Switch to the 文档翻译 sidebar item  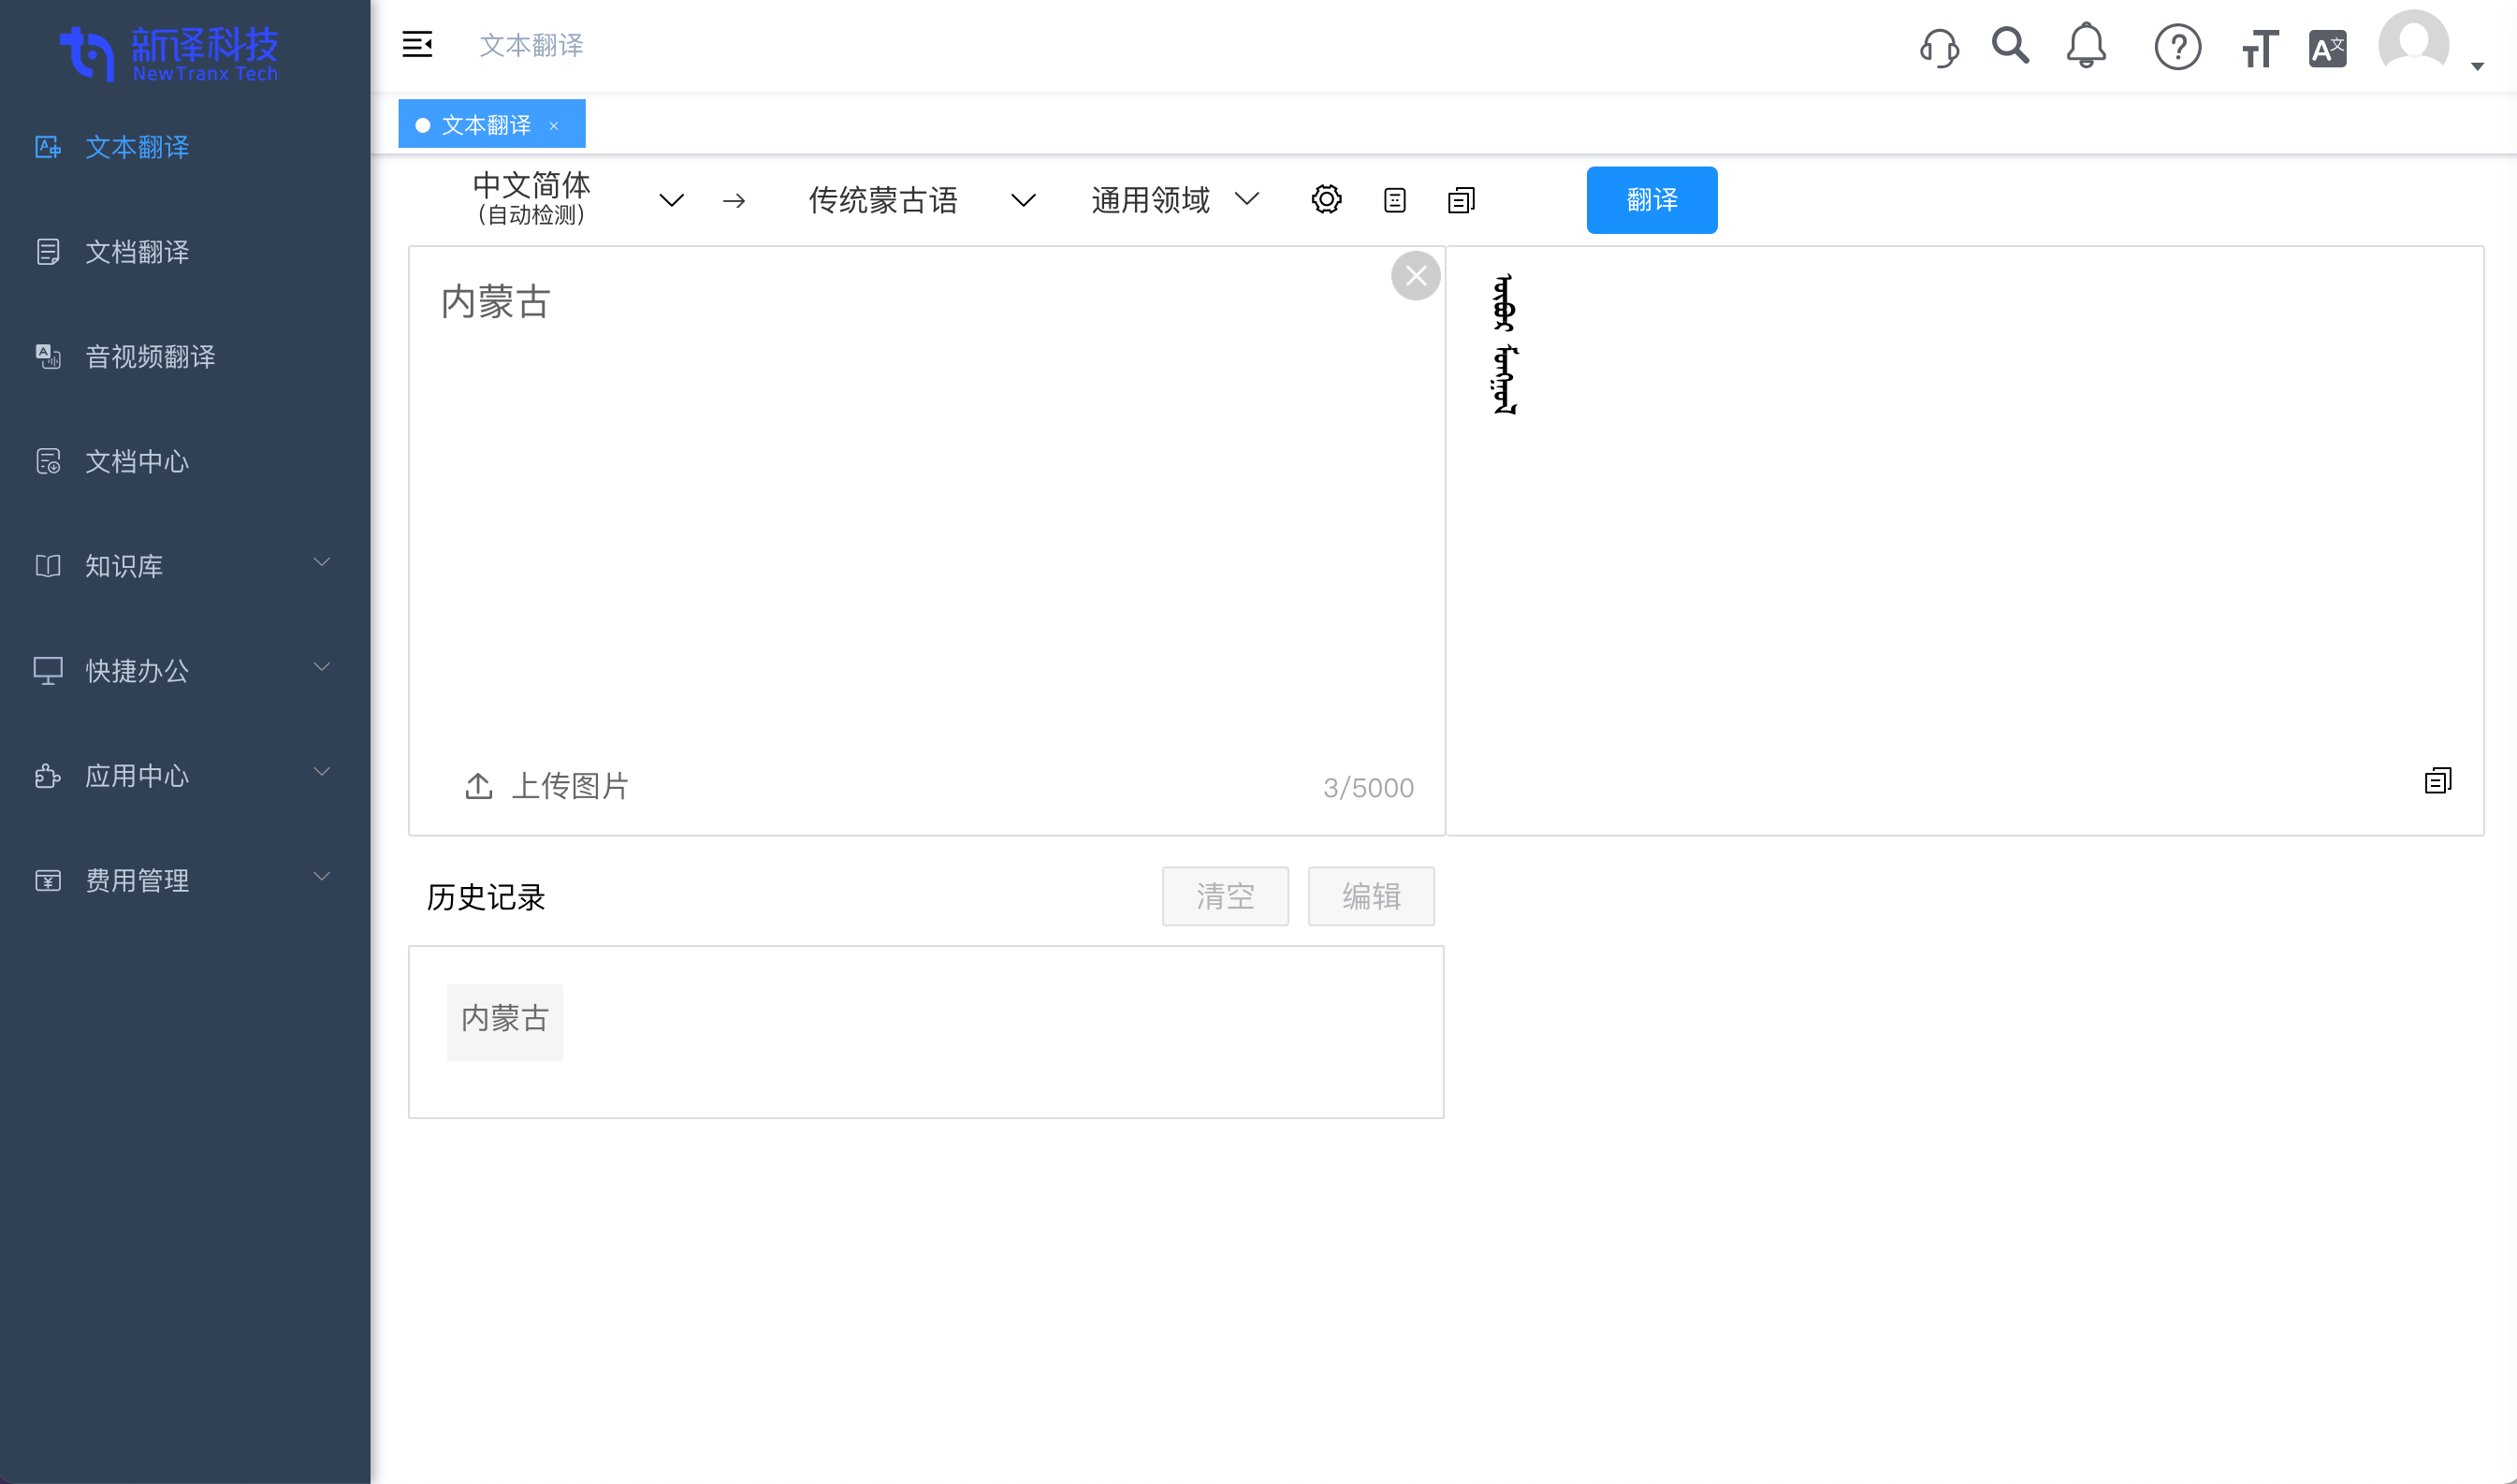(137, 252)
